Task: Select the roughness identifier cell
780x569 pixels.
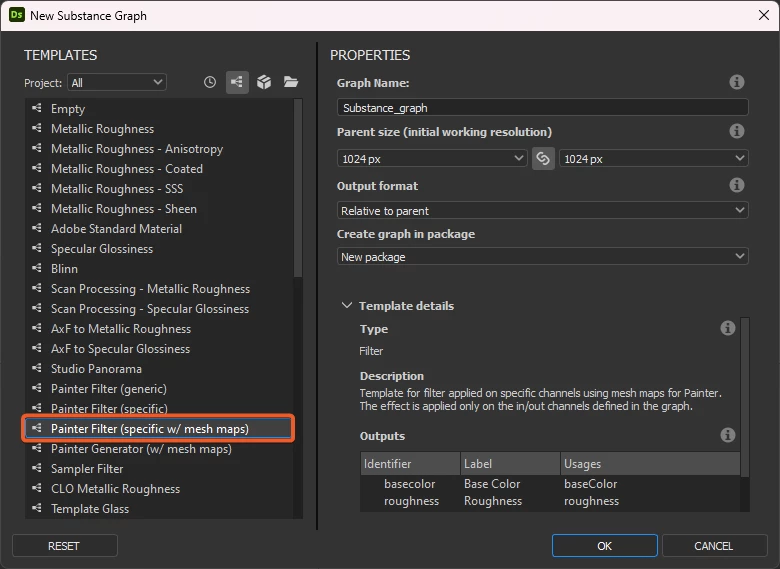Action: tap(411, 501)
